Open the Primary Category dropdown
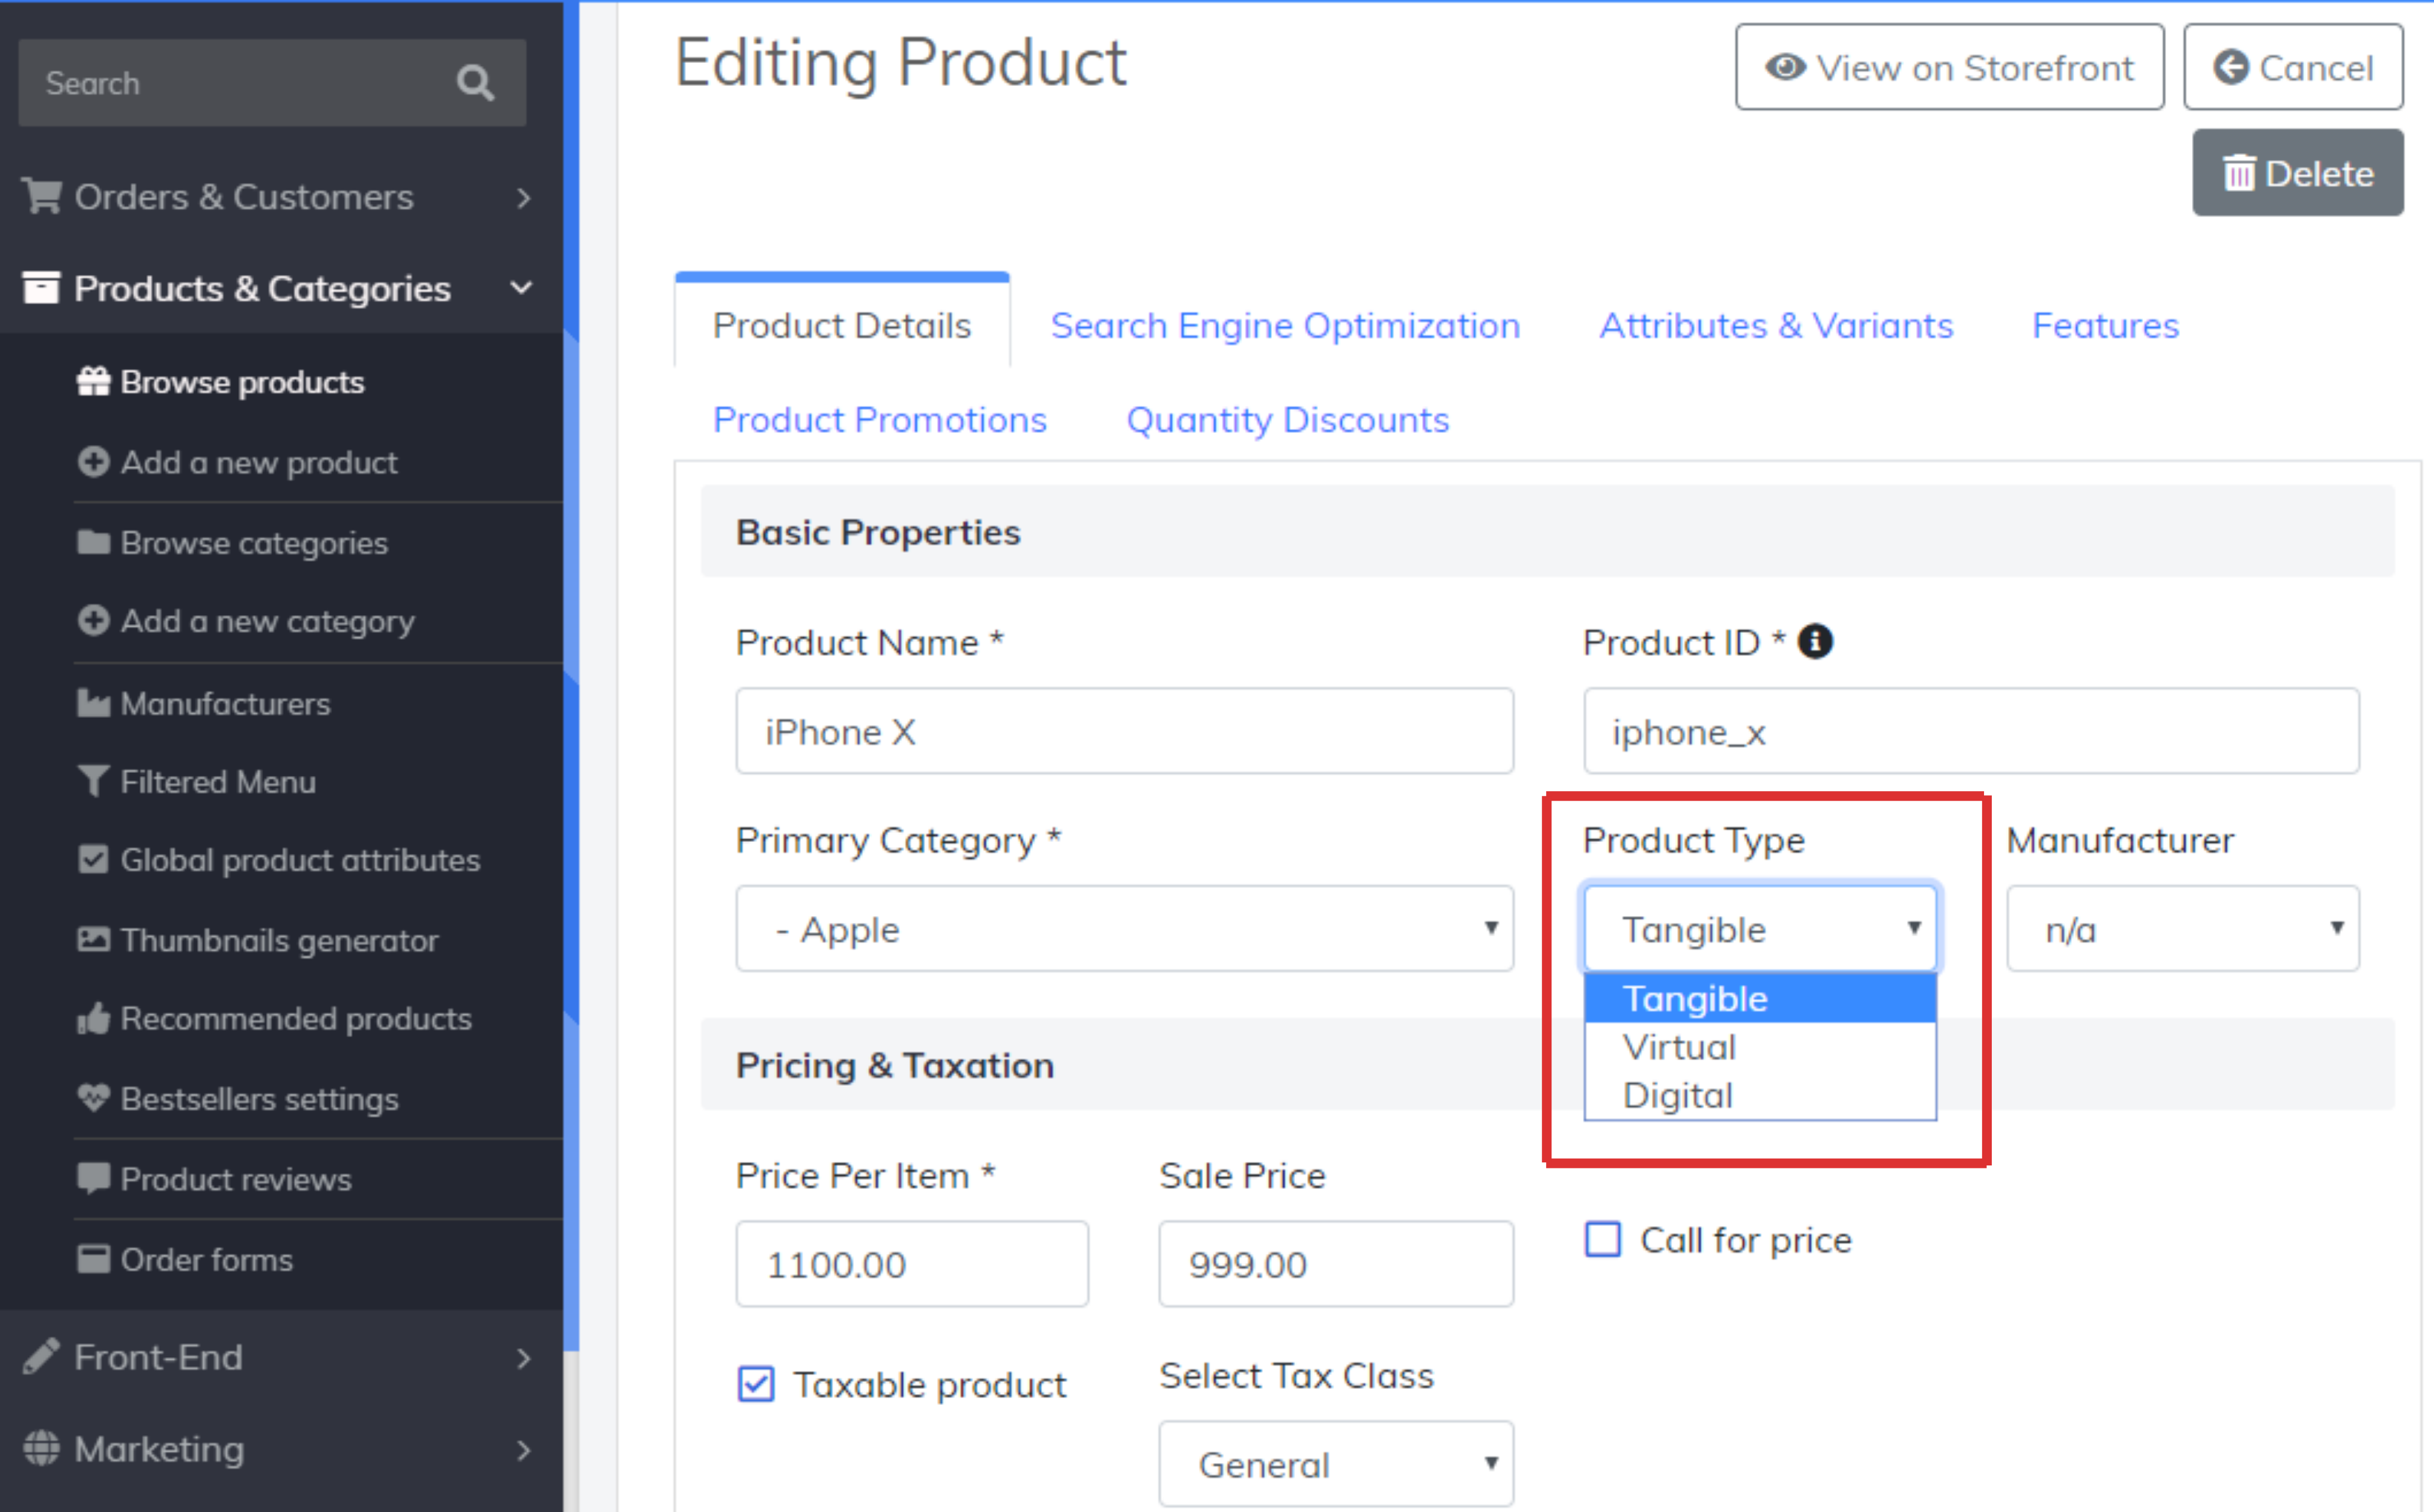This screenshot has height=1512, width=2434. (1124, 929)
